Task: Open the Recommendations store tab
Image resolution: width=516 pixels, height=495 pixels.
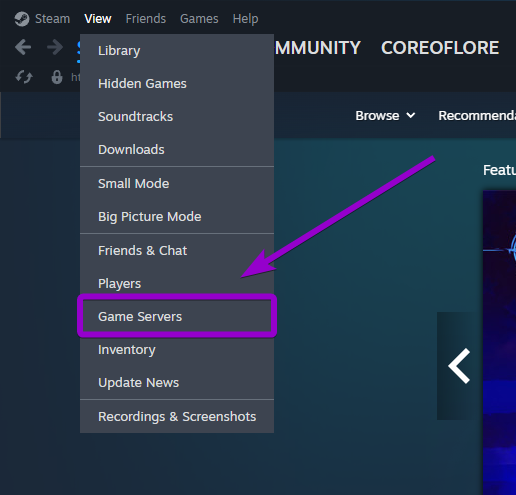Action: 477,116
